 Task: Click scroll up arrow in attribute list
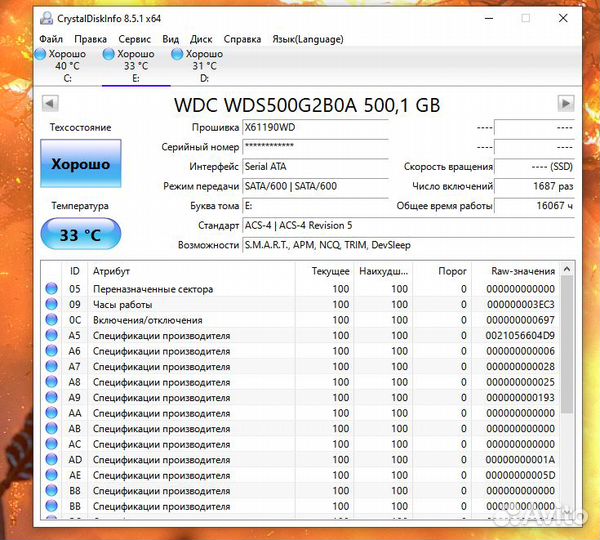[567, 269]
